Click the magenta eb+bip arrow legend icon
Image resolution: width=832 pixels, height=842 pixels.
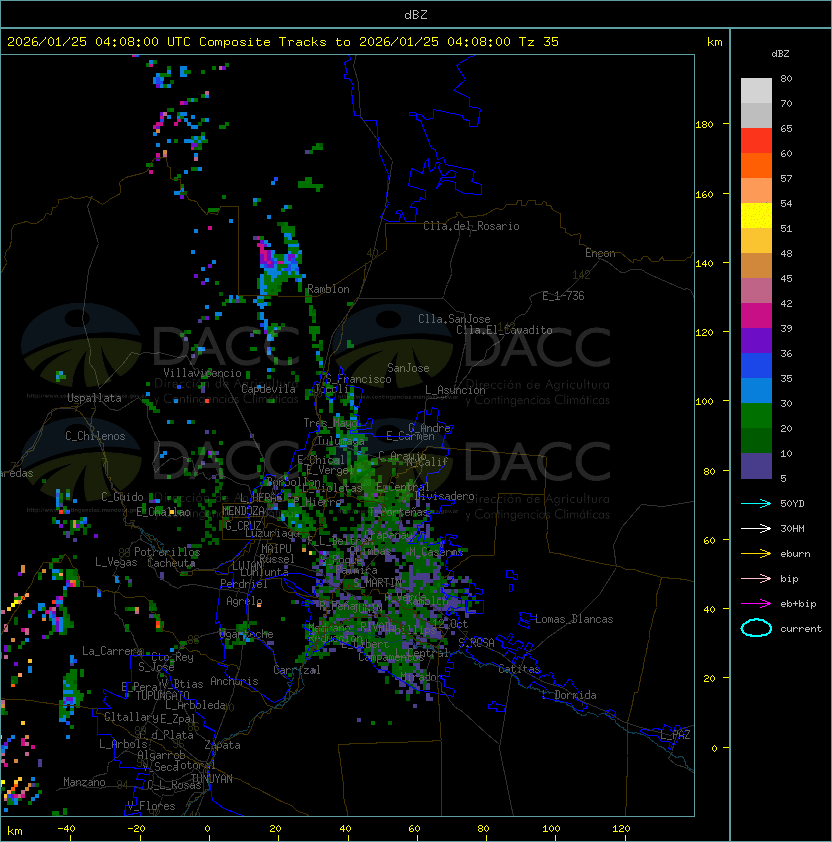coord(756,604)
